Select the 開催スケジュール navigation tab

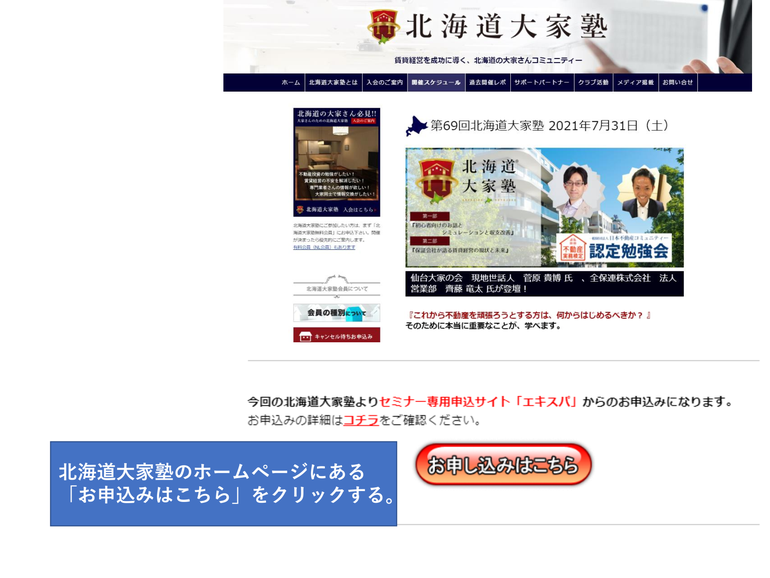[x=436, y=83]
